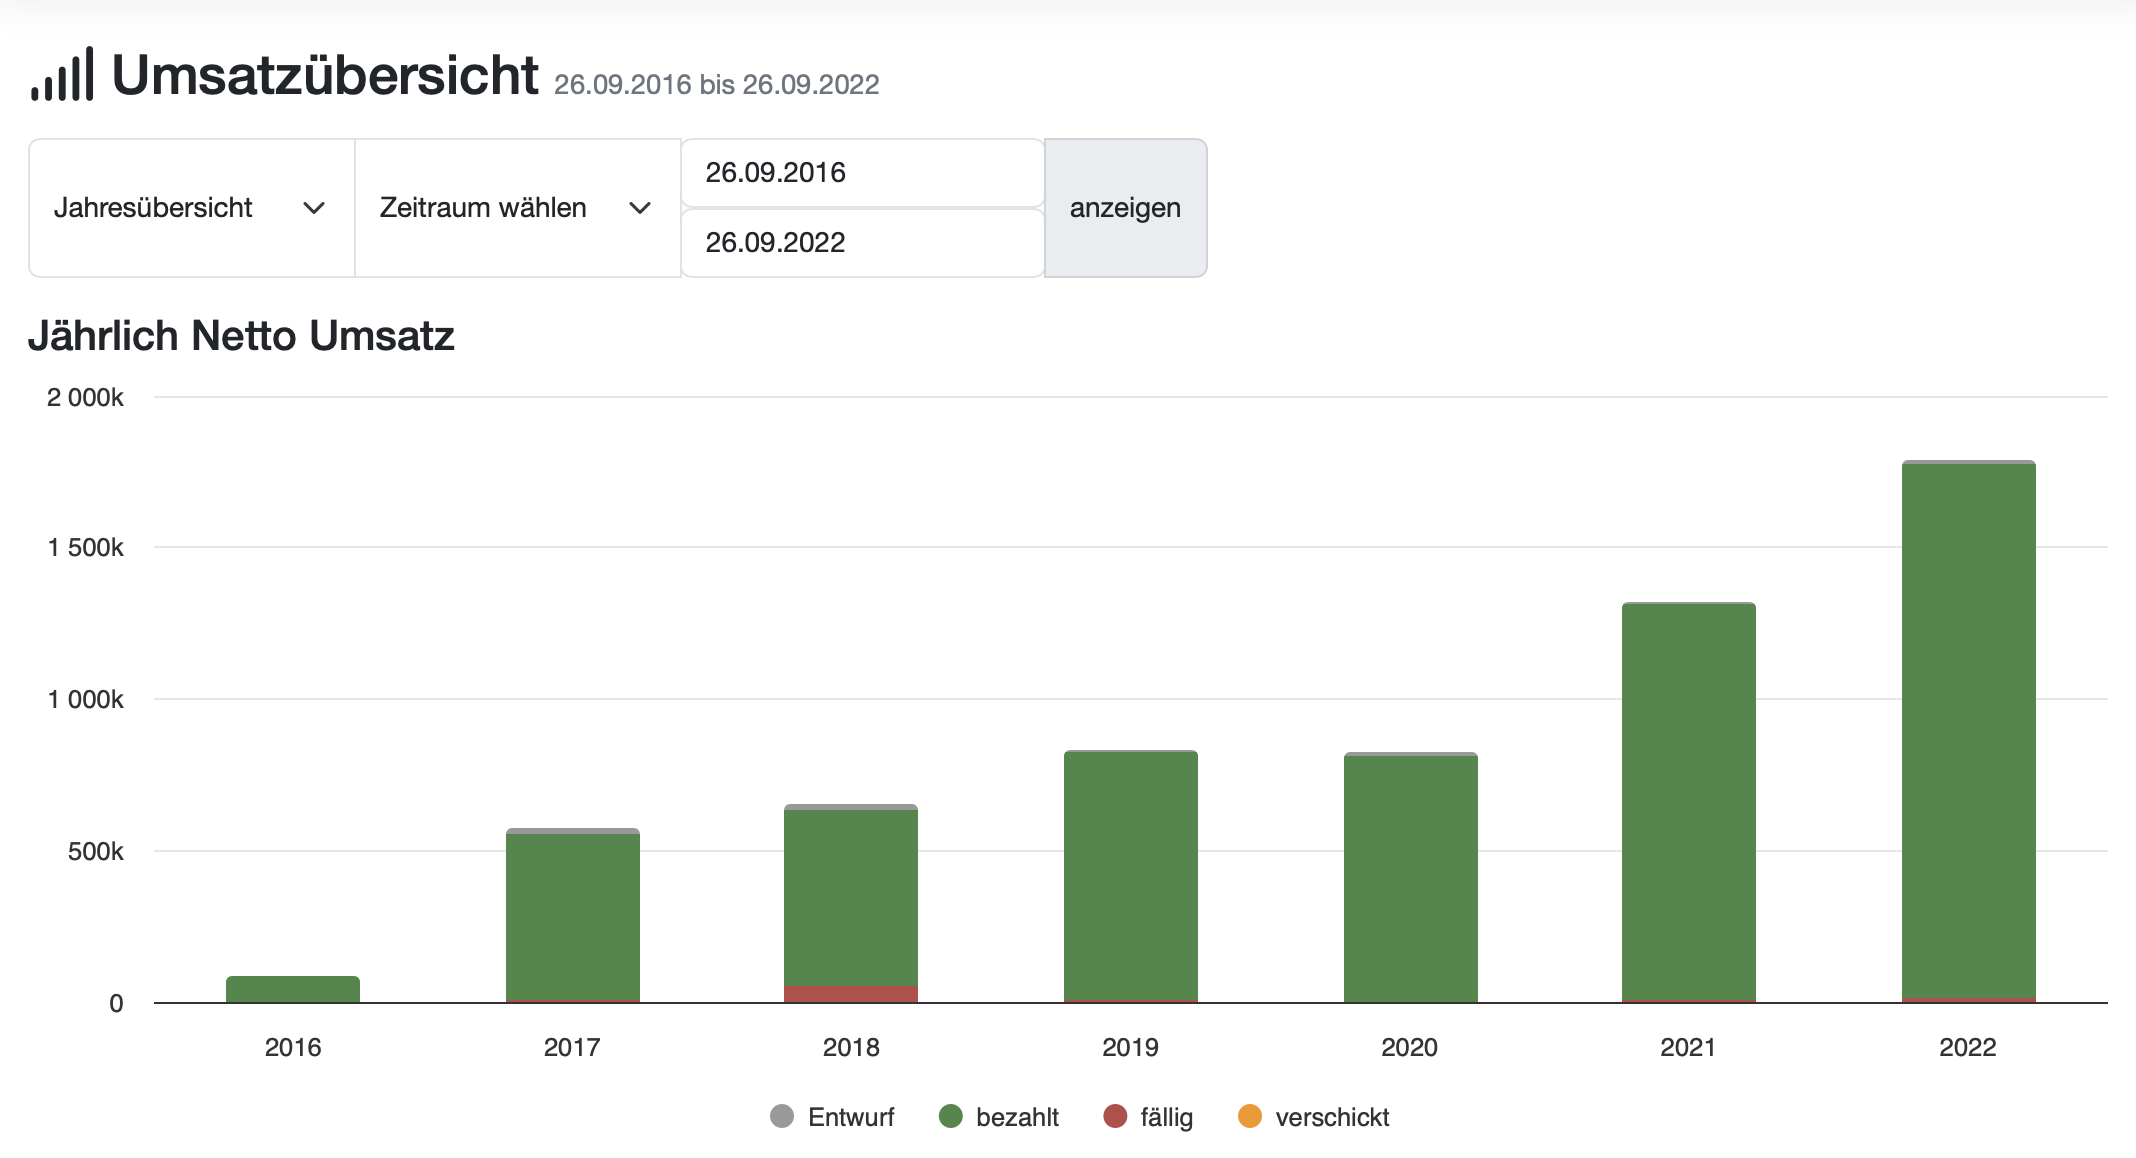Toggle the grey Entwurf legend dot
This screenshot has width=2136, height=1158.
pyautogui.click(x=782, y=1116)
